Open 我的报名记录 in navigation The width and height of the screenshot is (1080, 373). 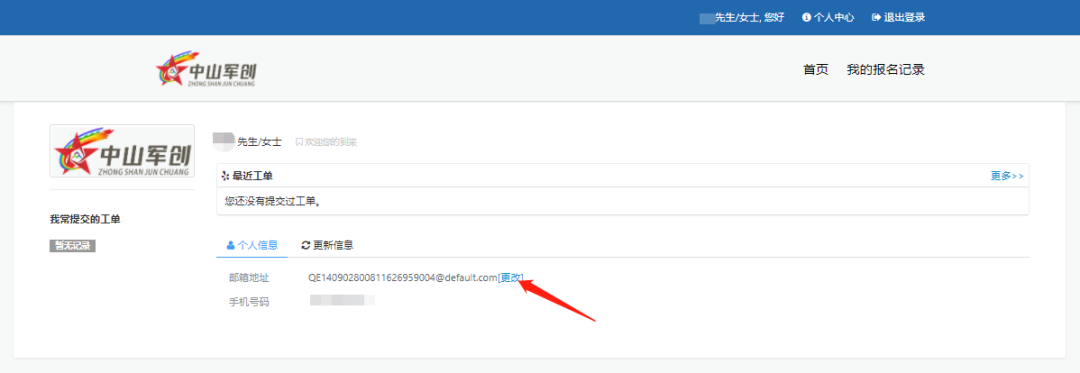coord(885,70)
